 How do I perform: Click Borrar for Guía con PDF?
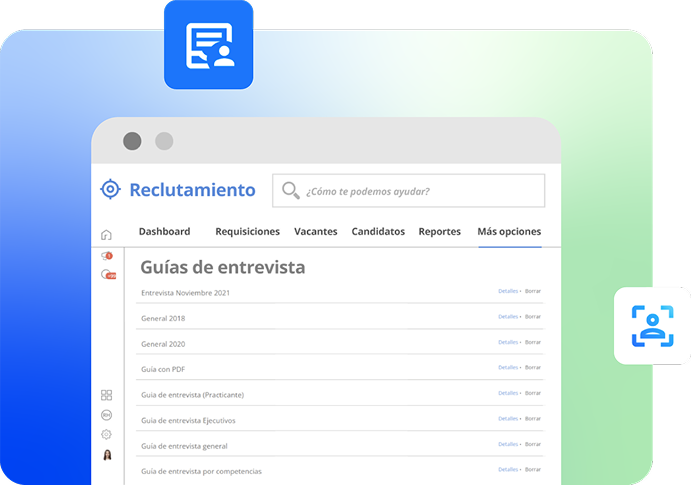(x=533, y=367)
